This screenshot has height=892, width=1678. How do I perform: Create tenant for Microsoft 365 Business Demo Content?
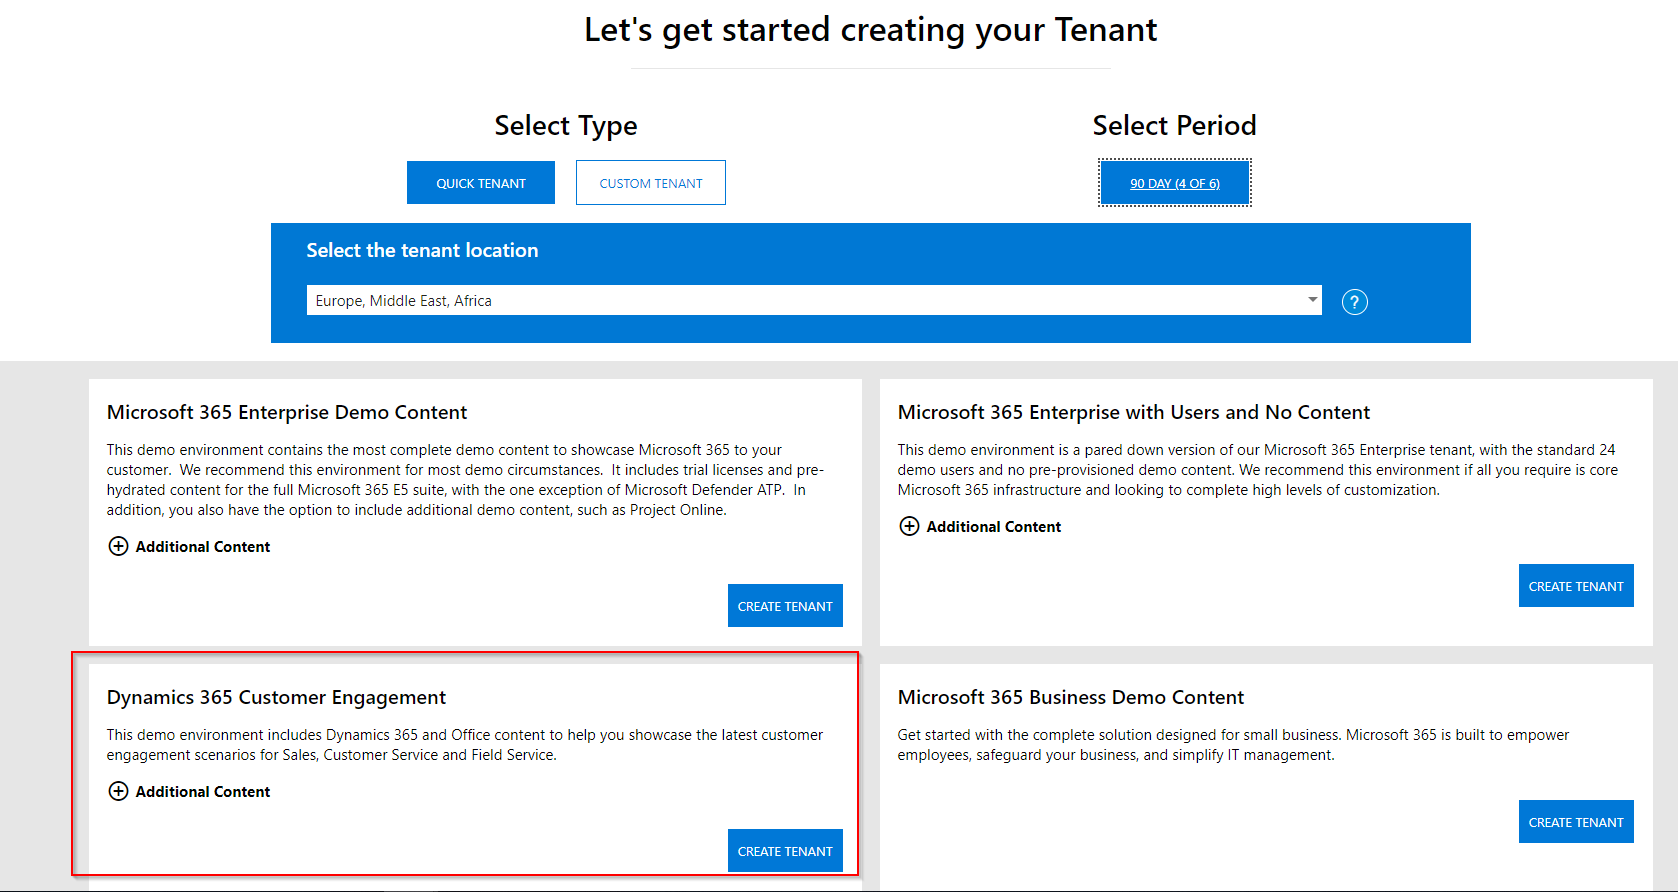coord(1575,822)
